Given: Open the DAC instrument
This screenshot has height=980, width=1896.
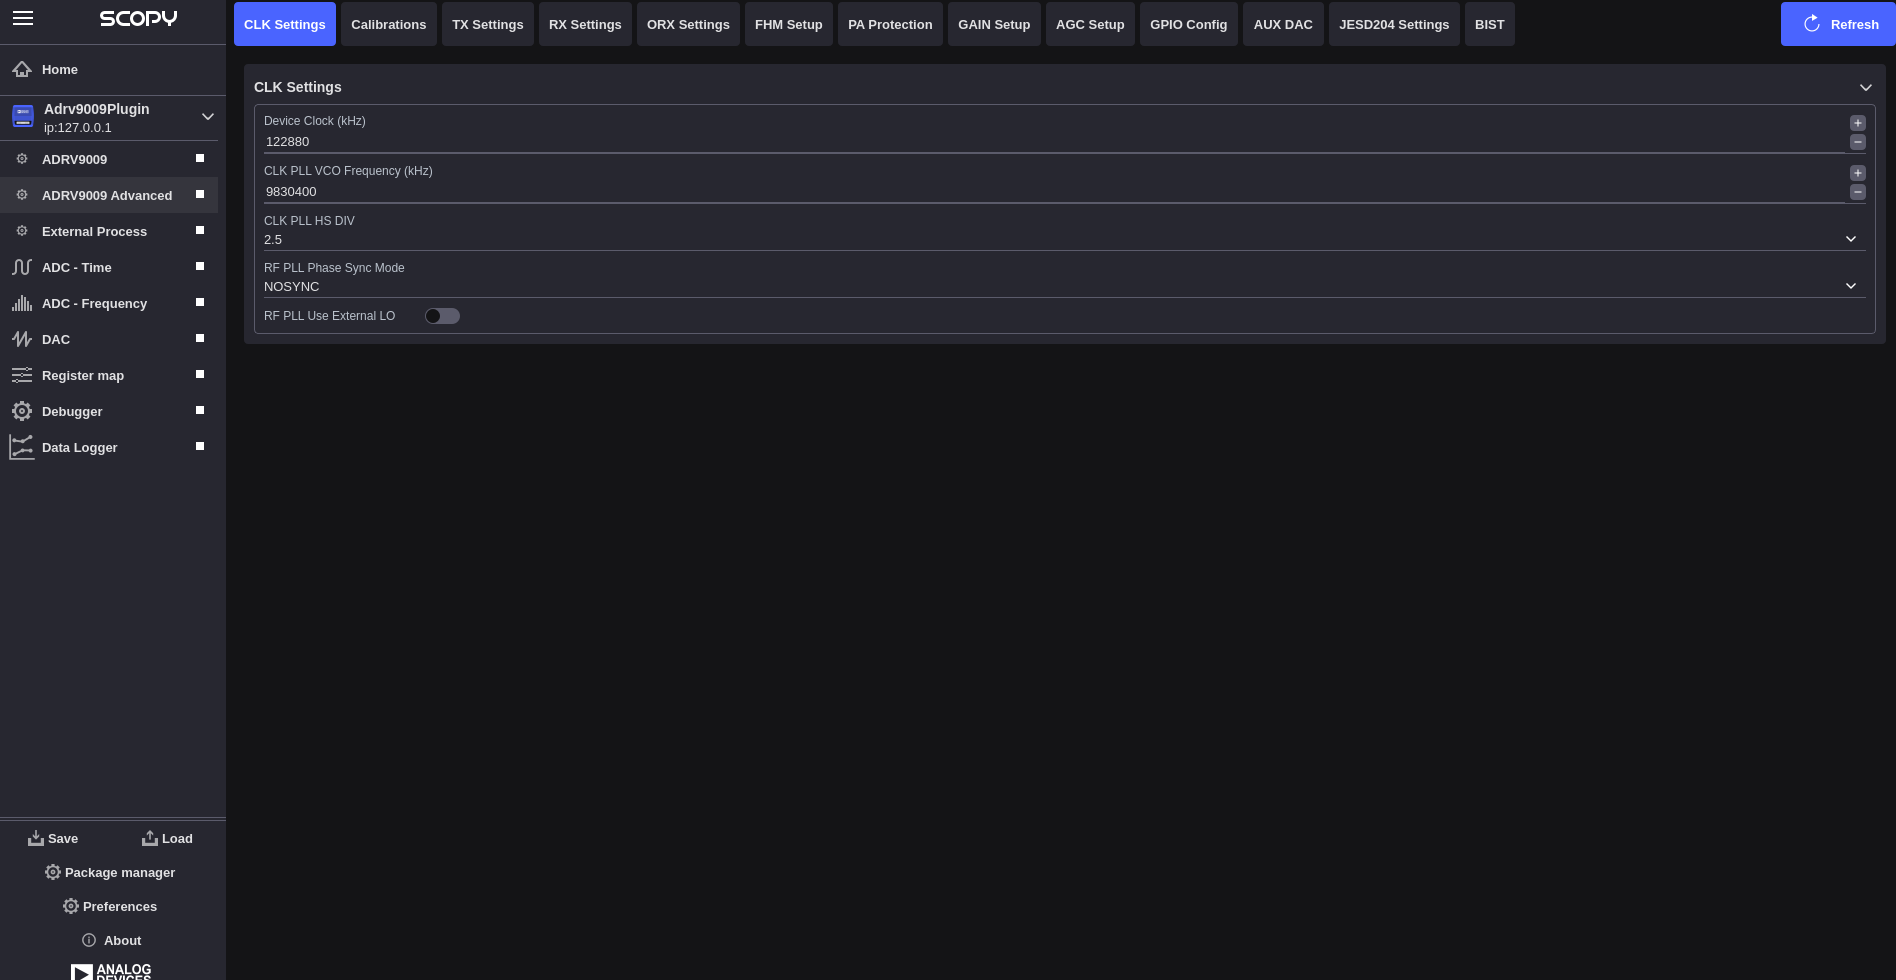Looking at the screenshot, I should 56,339.
